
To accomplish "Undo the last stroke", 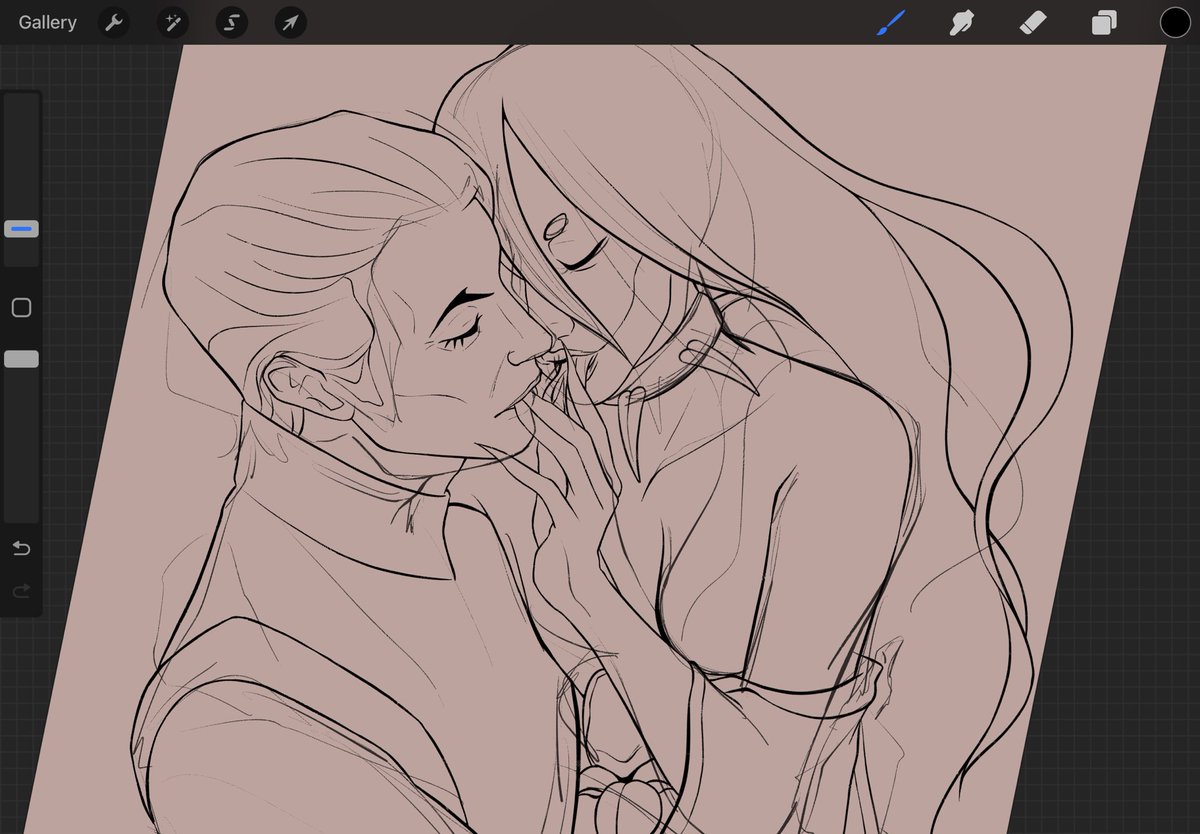I will (21, 548).
